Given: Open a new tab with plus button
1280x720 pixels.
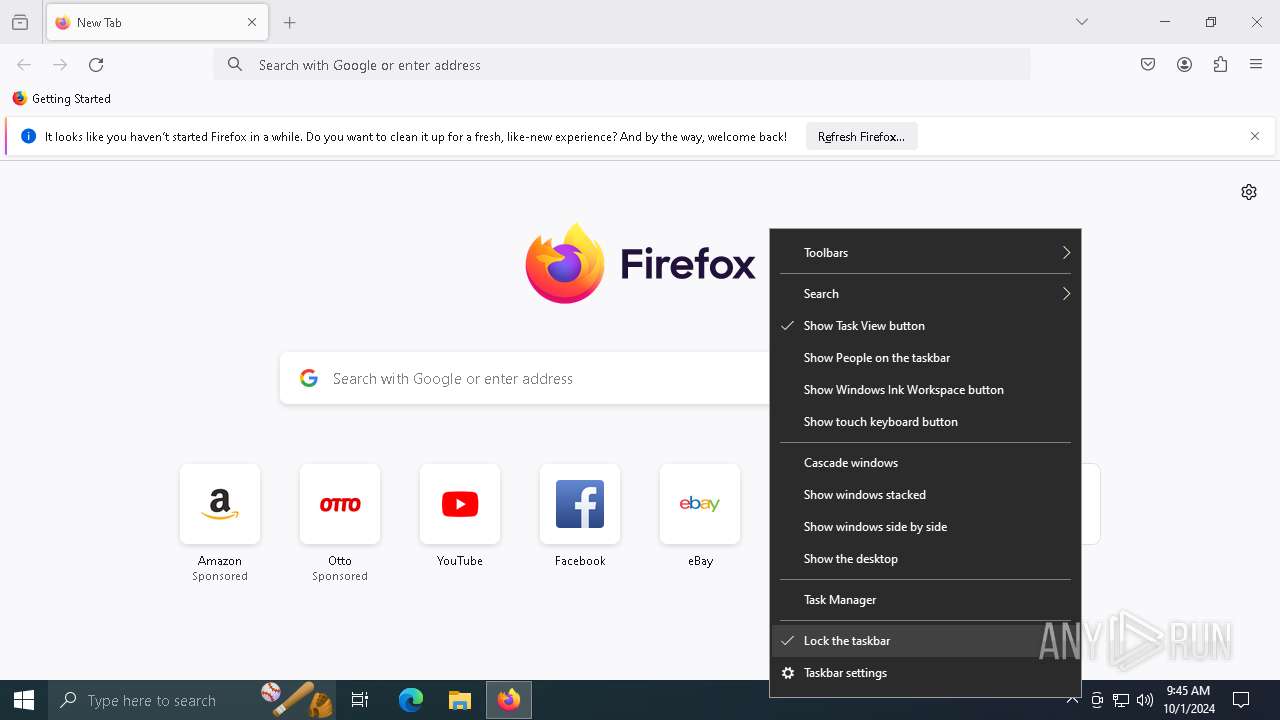Looking at the screenshot, I should coord(290,22).
